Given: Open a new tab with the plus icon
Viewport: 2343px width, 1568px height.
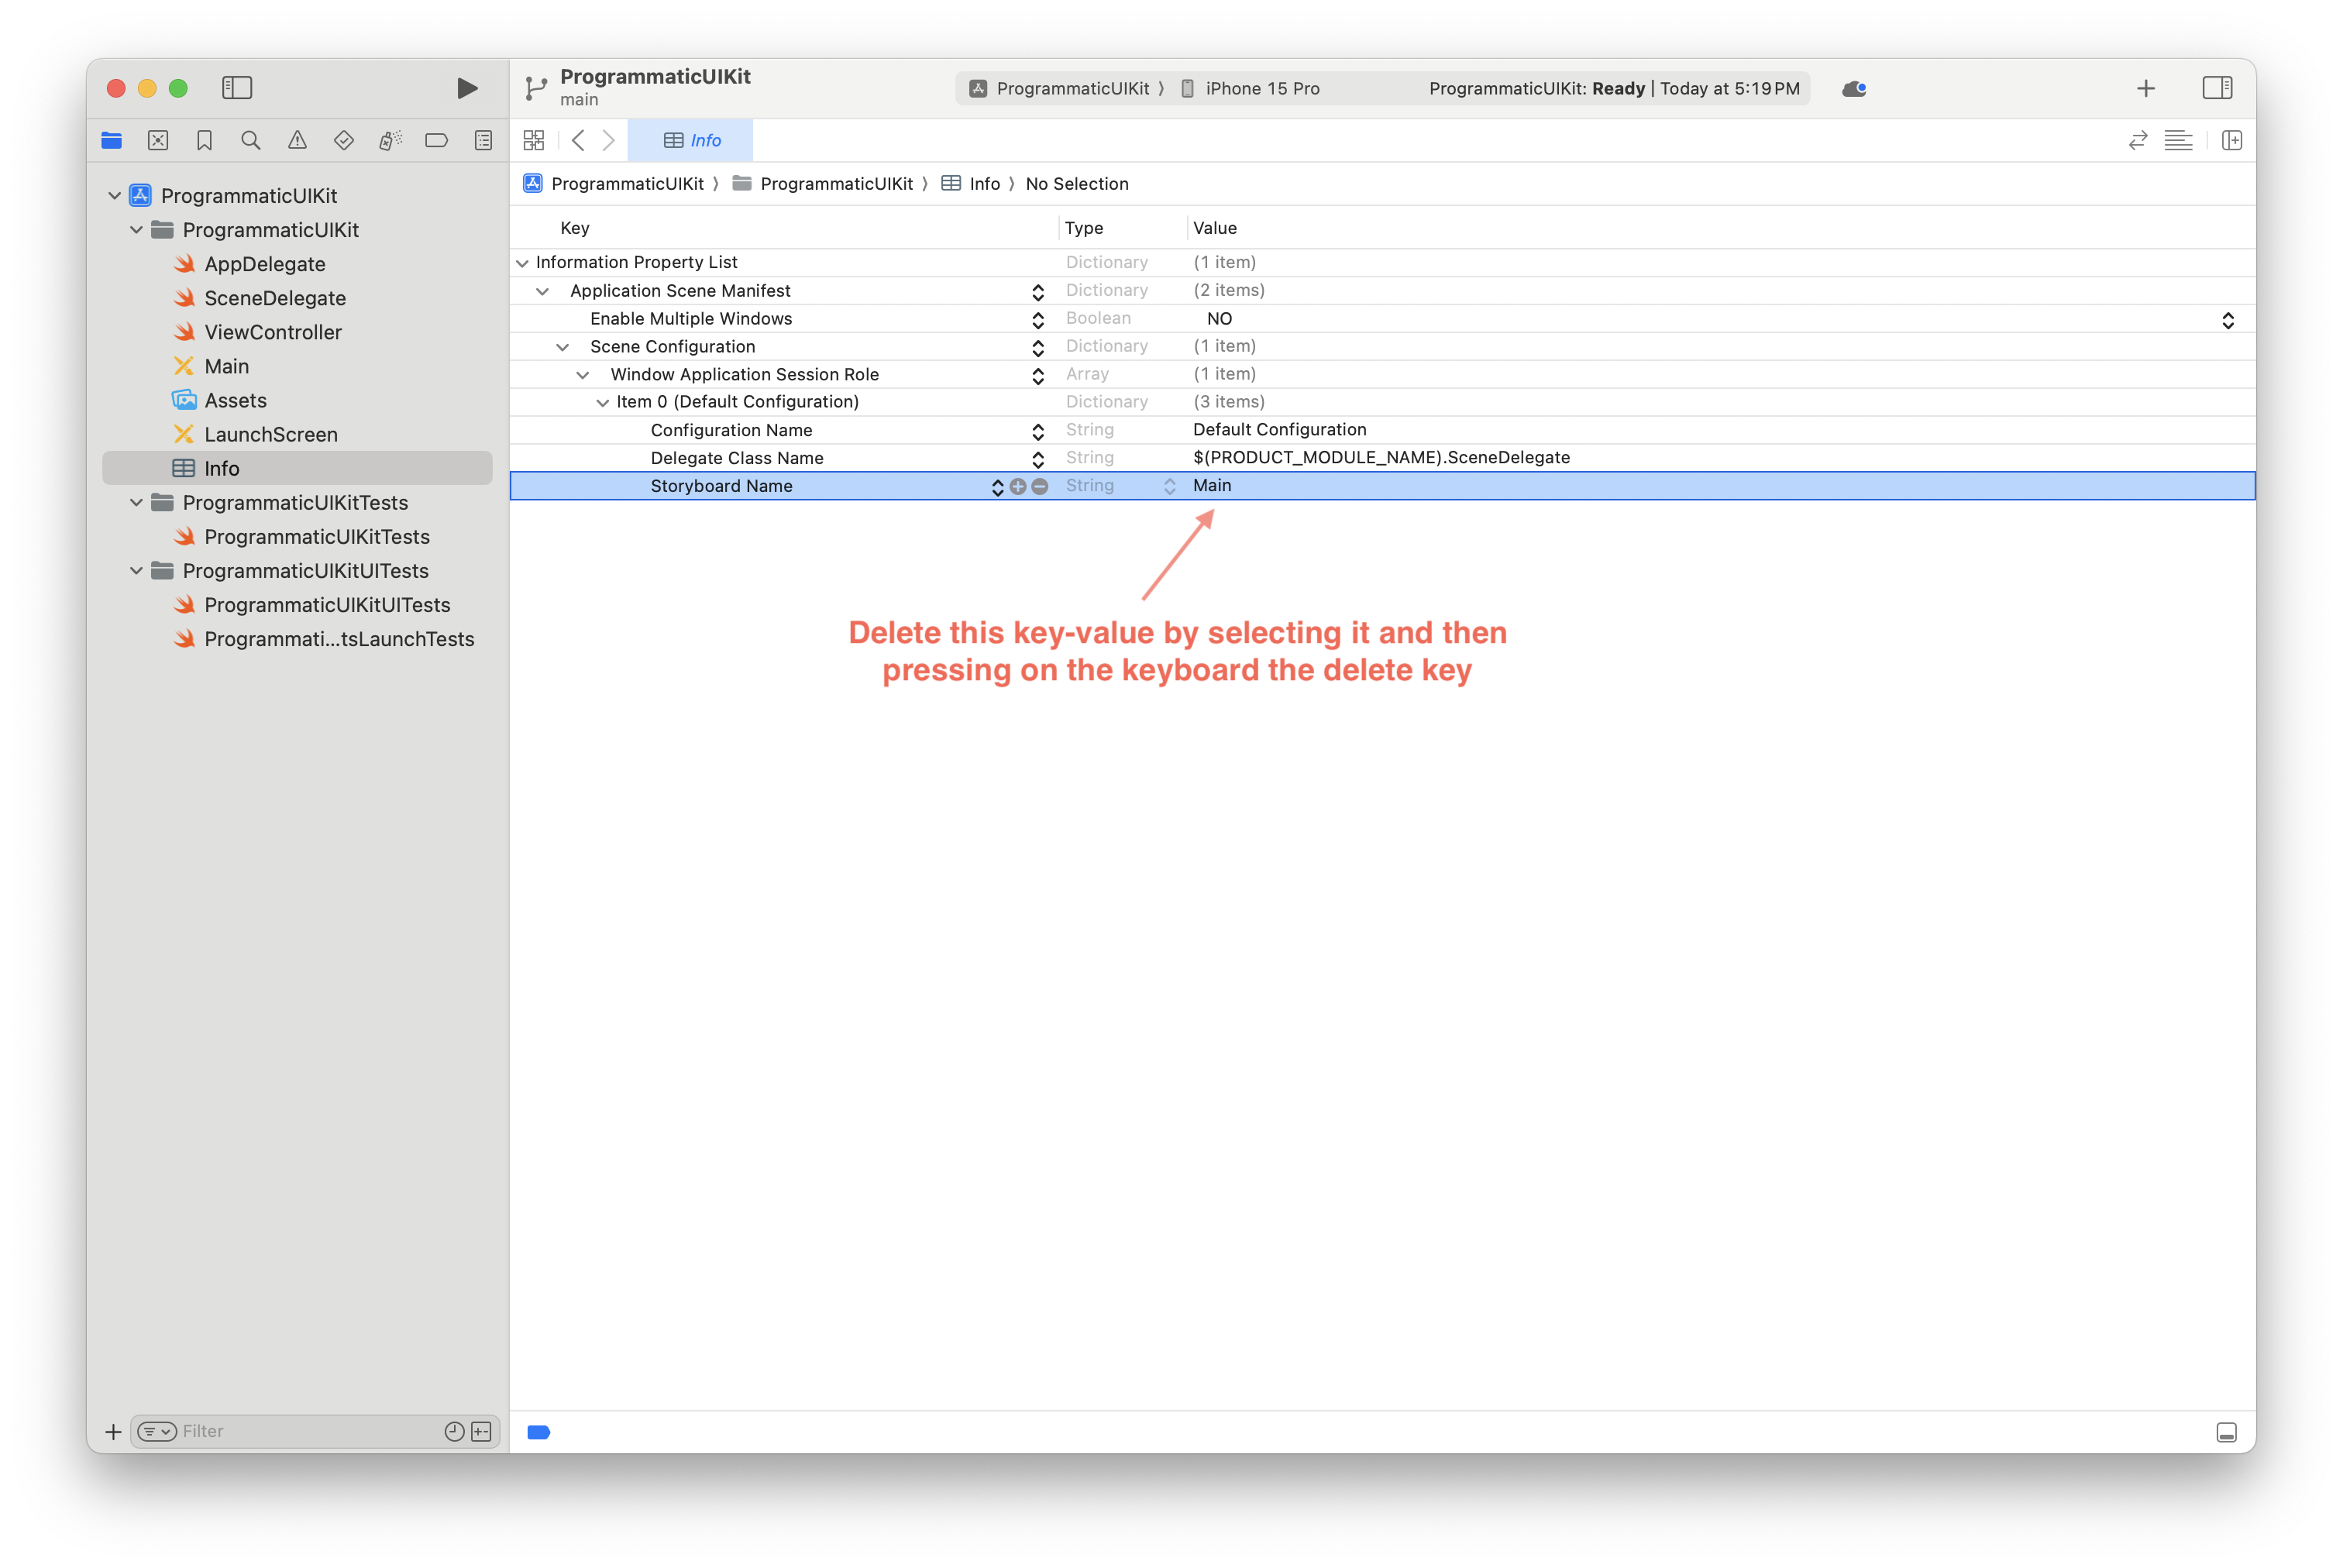Looking at the screenshot, I should click(x=2146, y=88).
